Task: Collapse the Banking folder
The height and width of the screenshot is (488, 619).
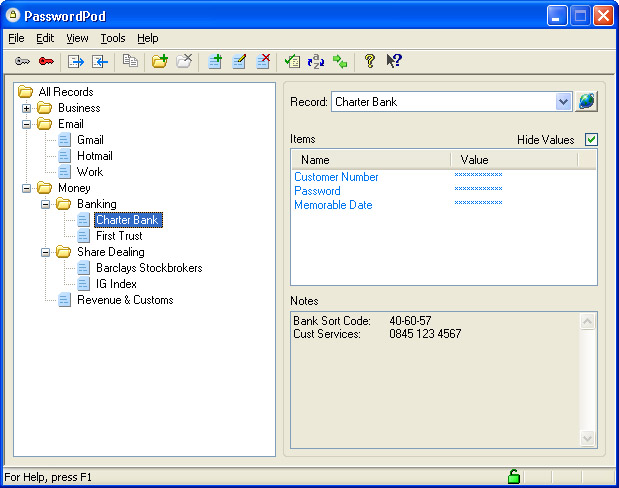Action: [x=45, y=204]
